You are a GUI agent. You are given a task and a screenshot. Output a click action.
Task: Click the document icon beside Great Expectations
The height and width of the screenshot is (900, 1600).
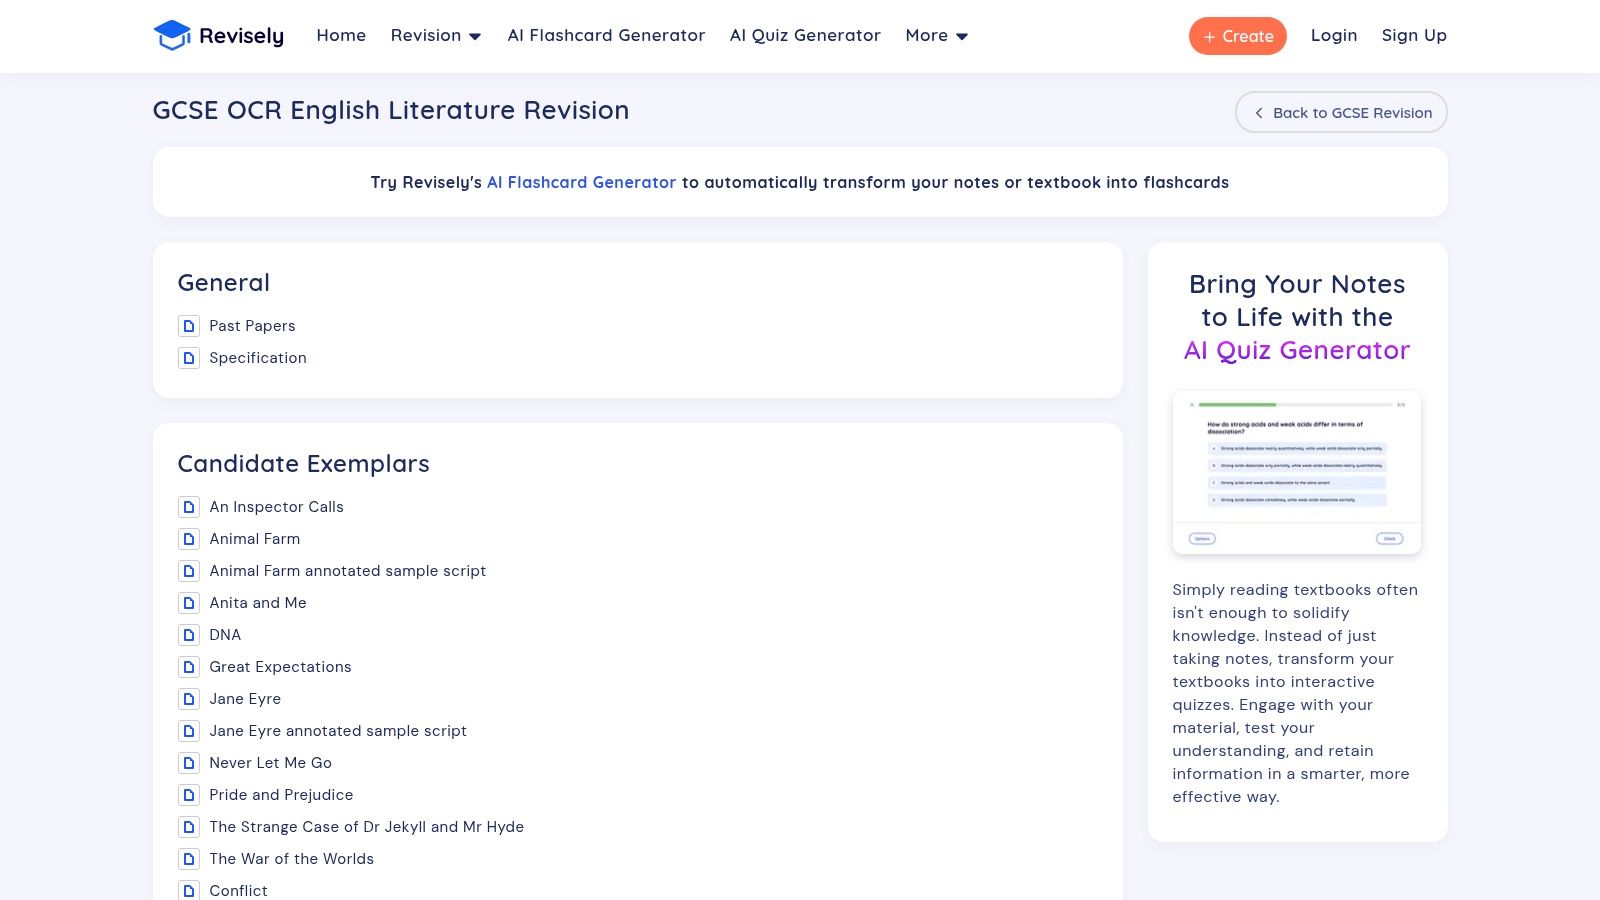pos(189,667)
